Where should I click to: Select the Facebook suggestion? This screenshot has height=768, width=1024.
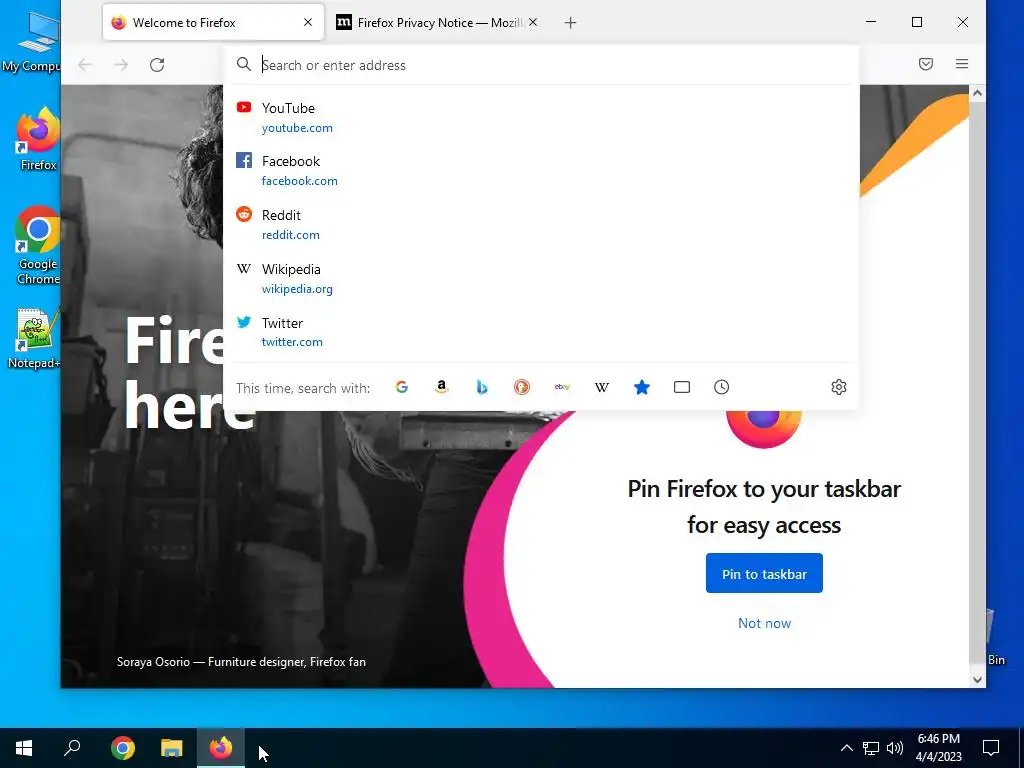tap(541, 170)
